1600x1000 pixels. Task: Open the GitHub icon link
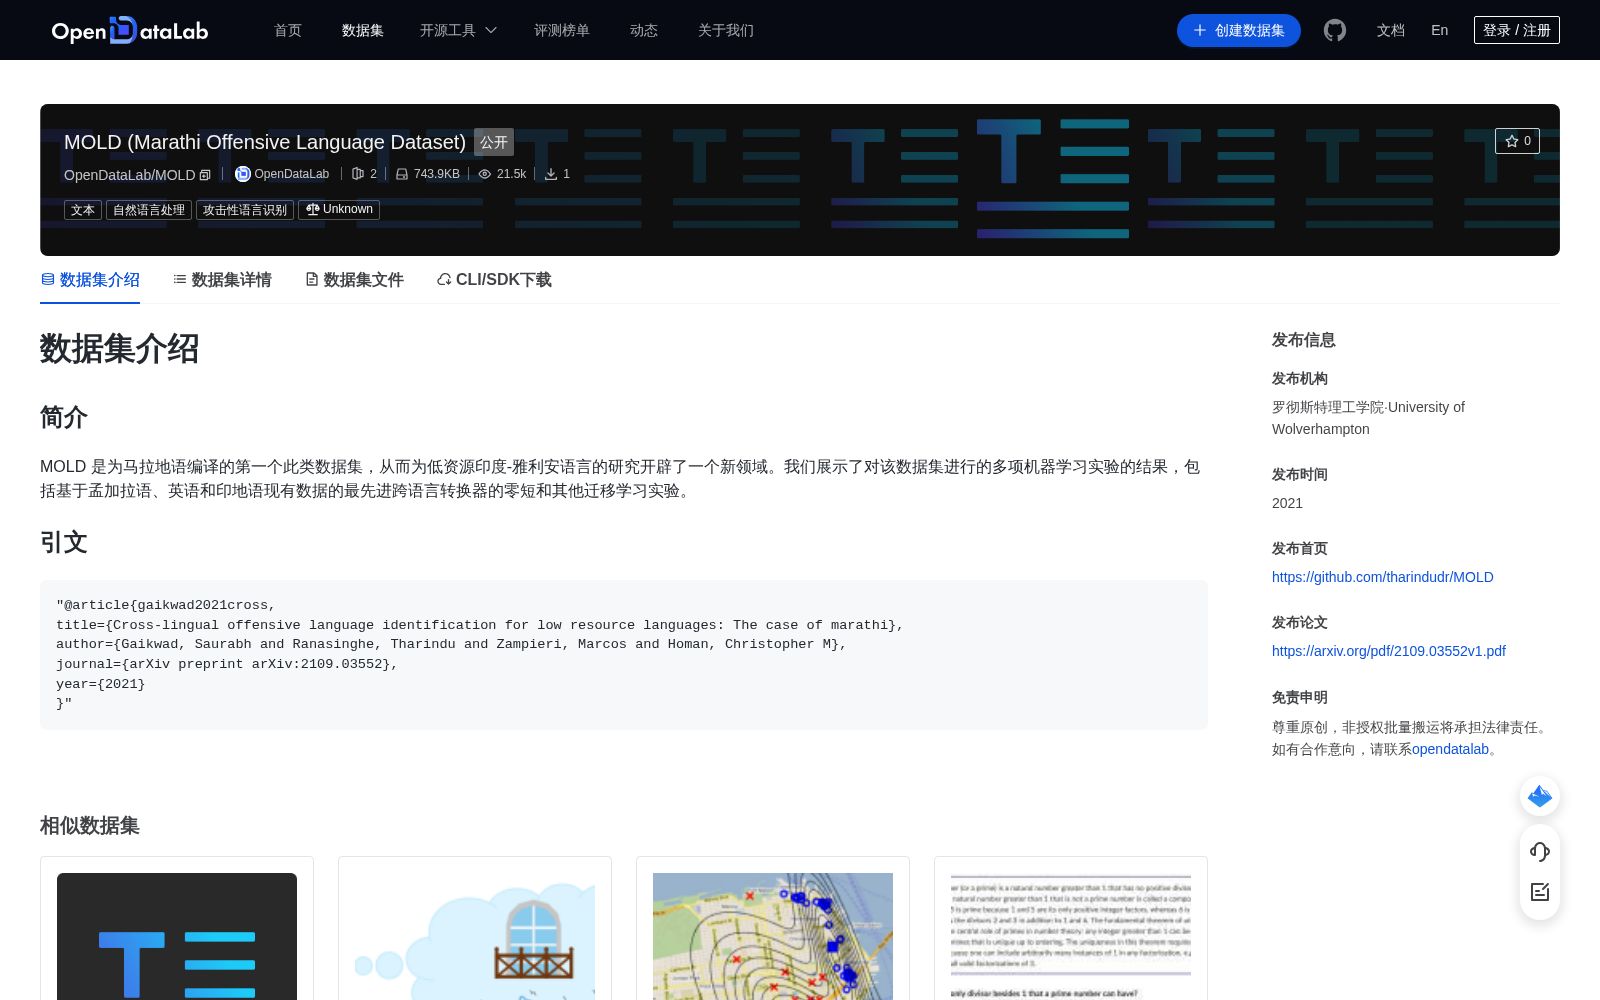1335,30
